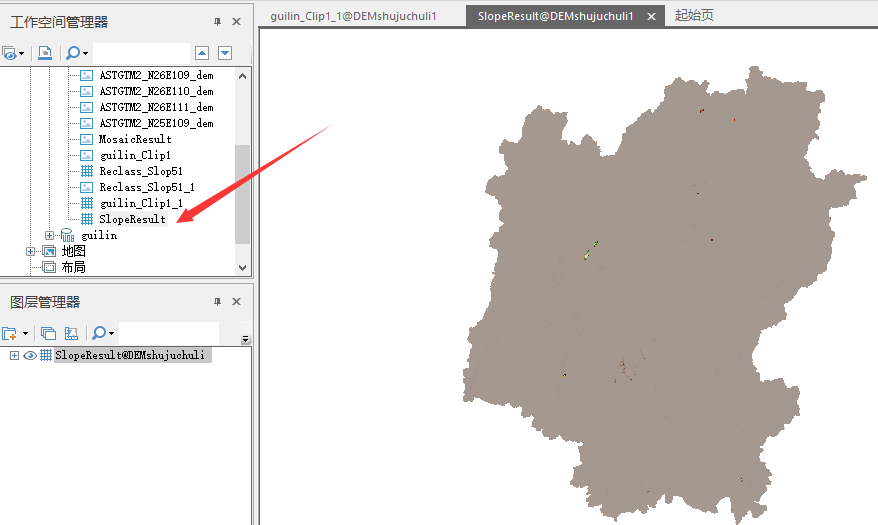Click the layer manager stacked layers icon
This screenshot has height=525, width=878.
(x=49, y=334)
